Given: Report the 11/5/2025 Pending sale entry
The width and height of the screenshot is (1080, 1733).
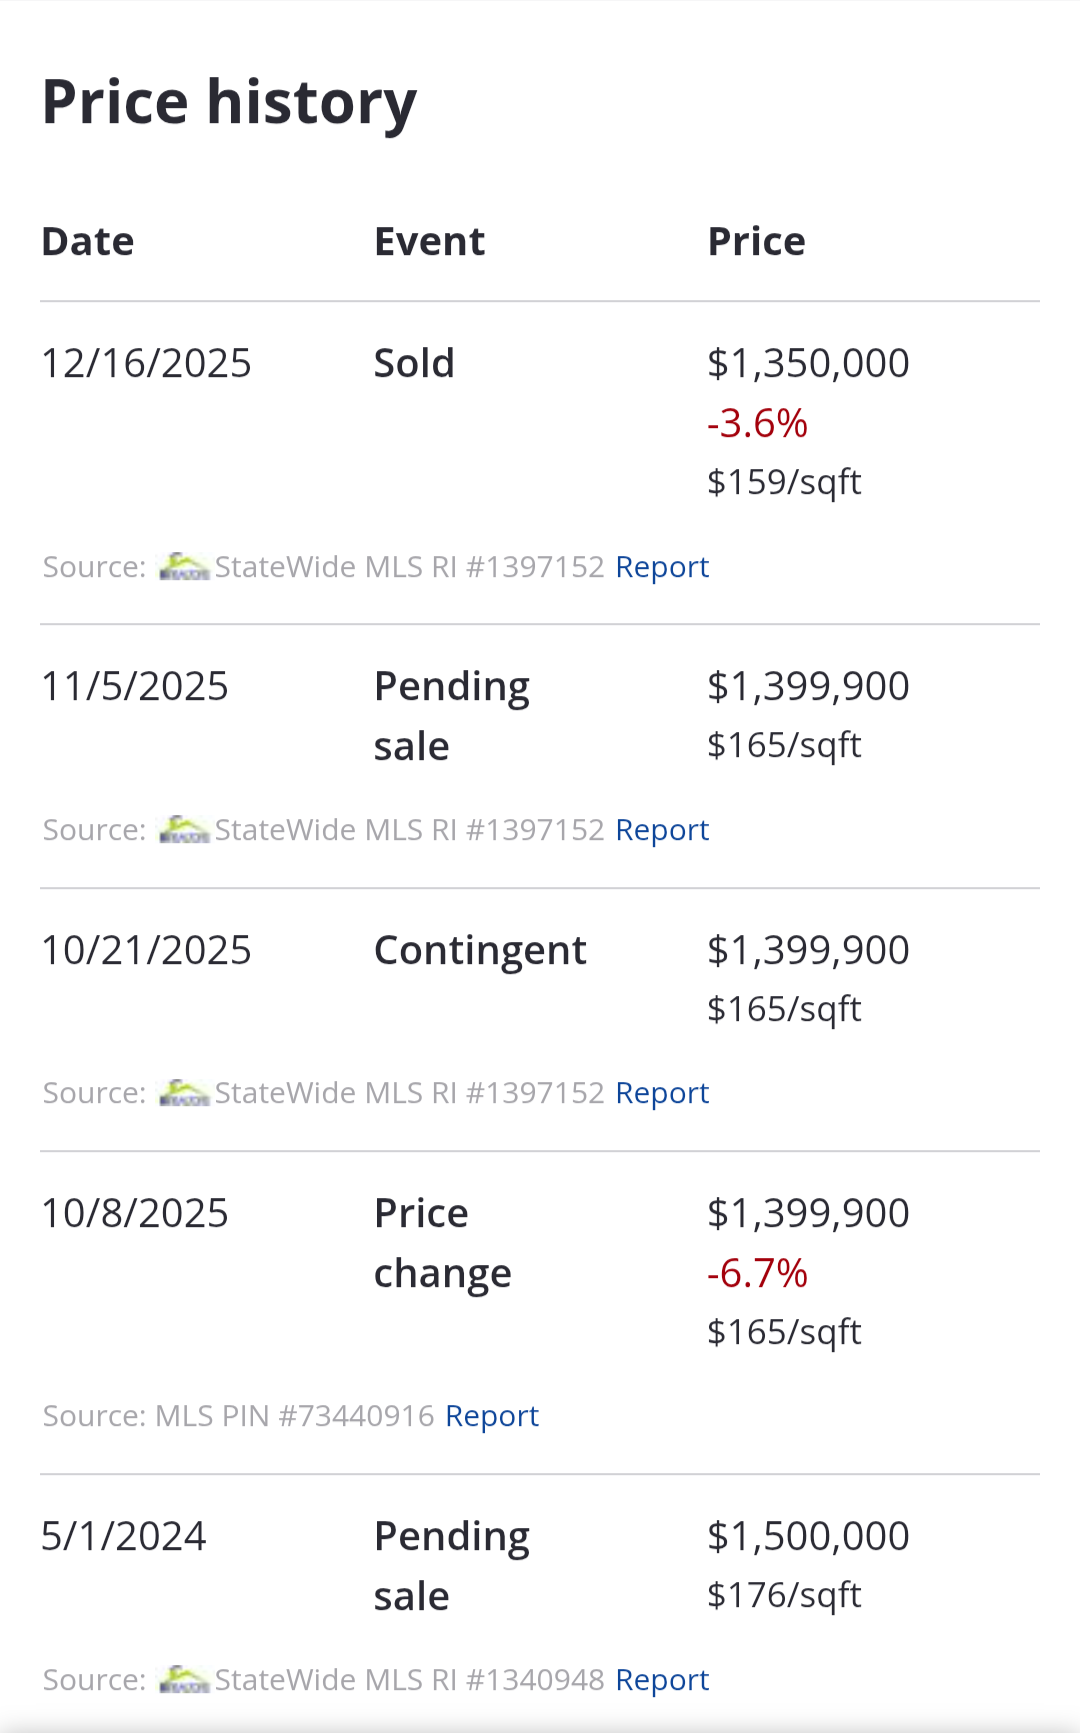Looking at the screenshot, I should (661, 830).
